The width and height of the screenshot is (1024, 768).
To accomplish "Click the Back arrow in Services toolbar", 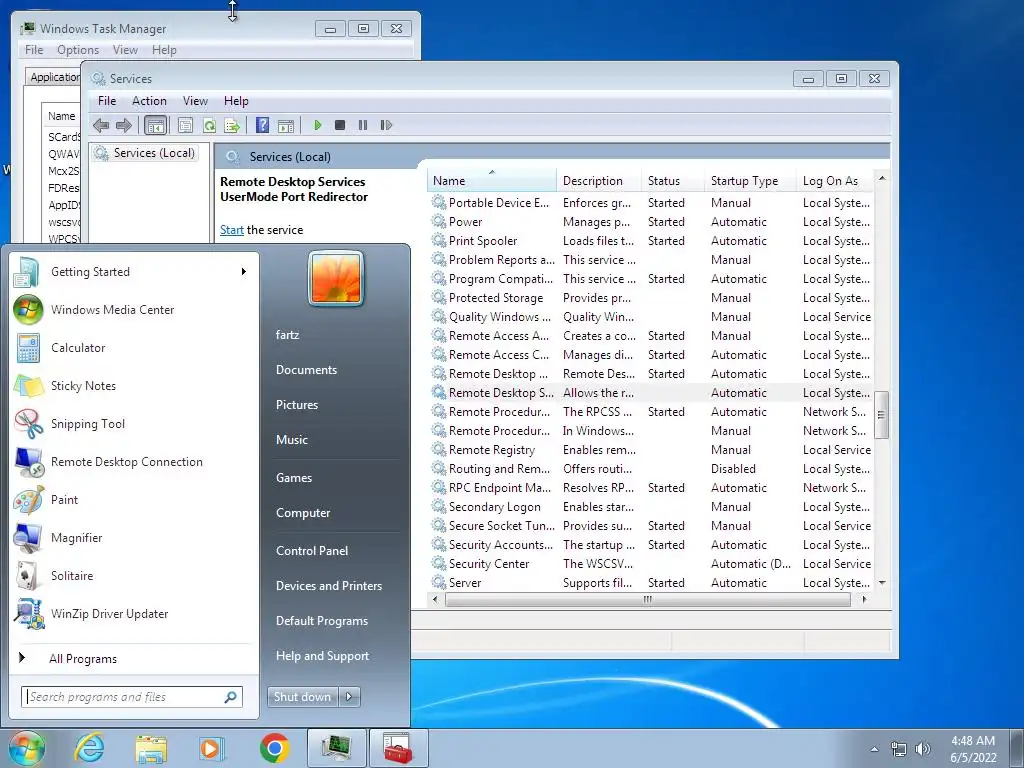I will tap(101, 125).
